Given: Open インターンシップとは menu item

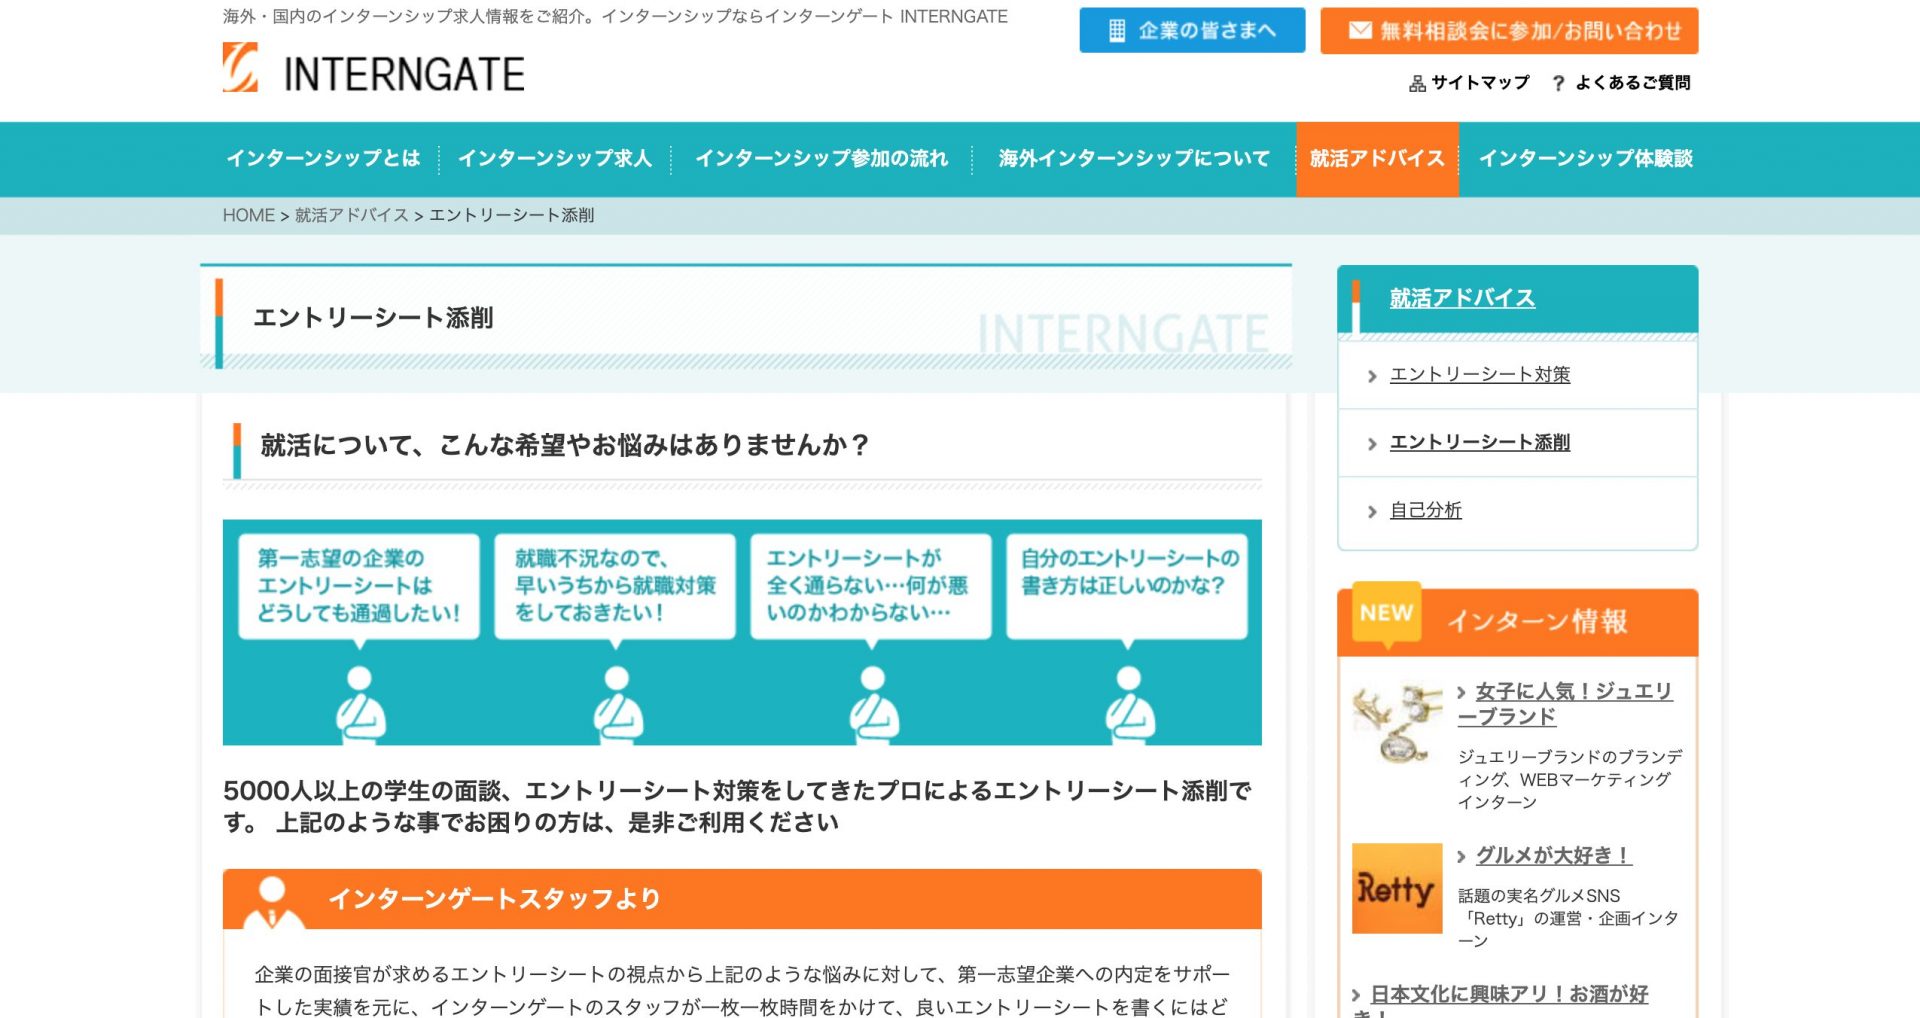Looking at the screenshot, I should coord(323,159).
